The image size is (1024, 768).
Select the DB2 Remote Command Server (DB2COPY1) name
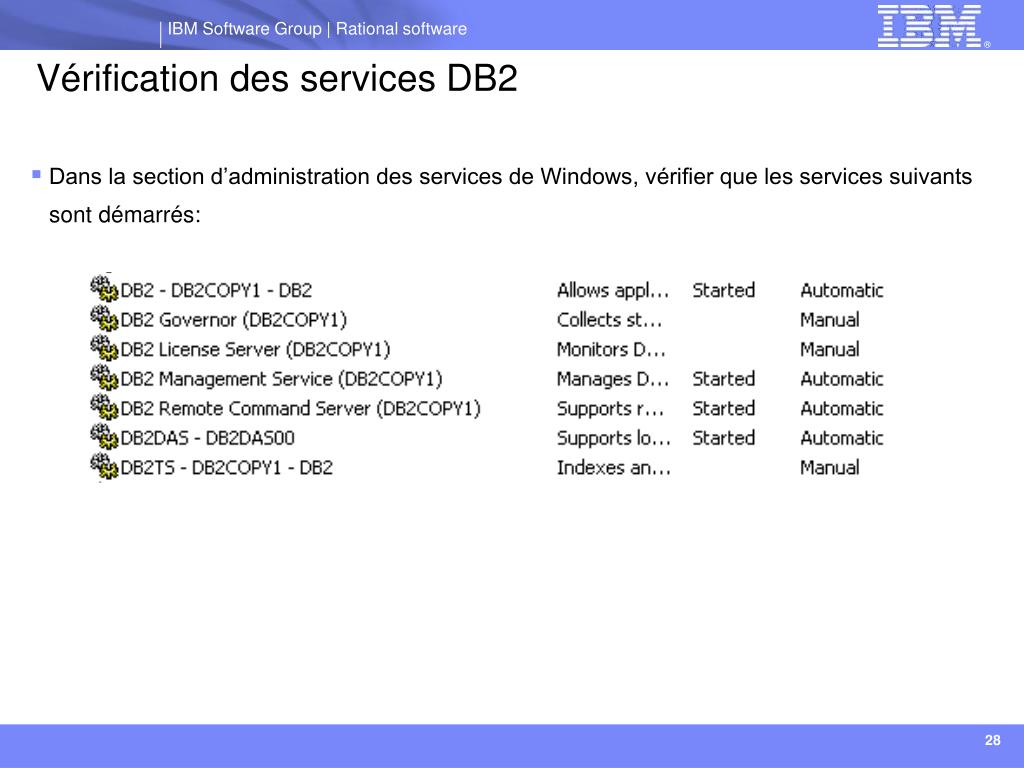(300, 408)
